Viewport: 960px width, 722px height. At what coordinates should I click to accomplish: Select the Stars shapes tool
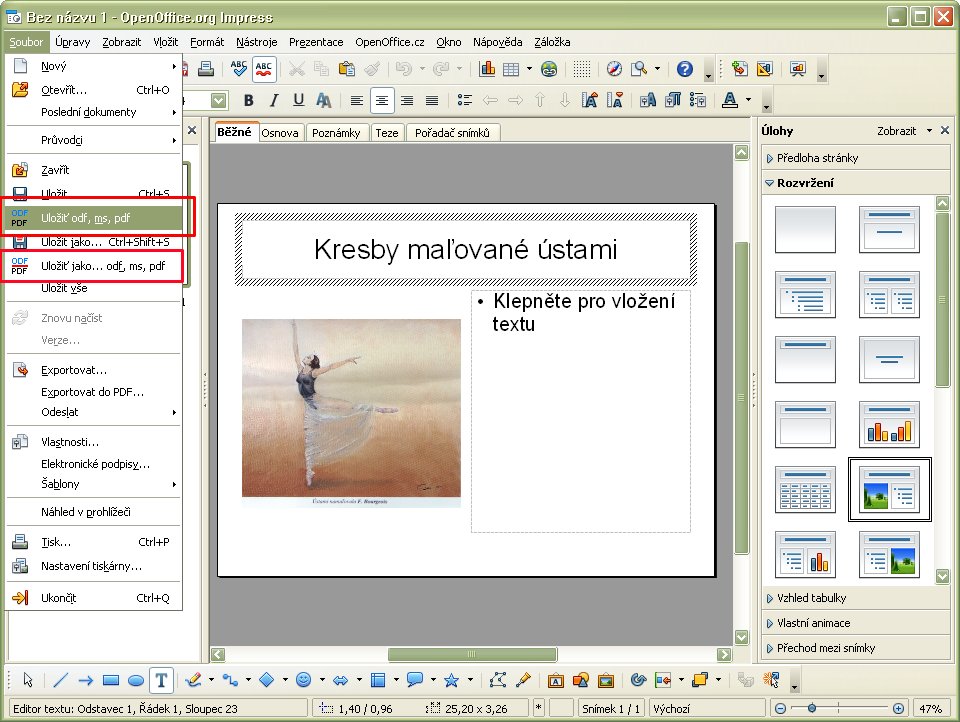click(451, 680)
